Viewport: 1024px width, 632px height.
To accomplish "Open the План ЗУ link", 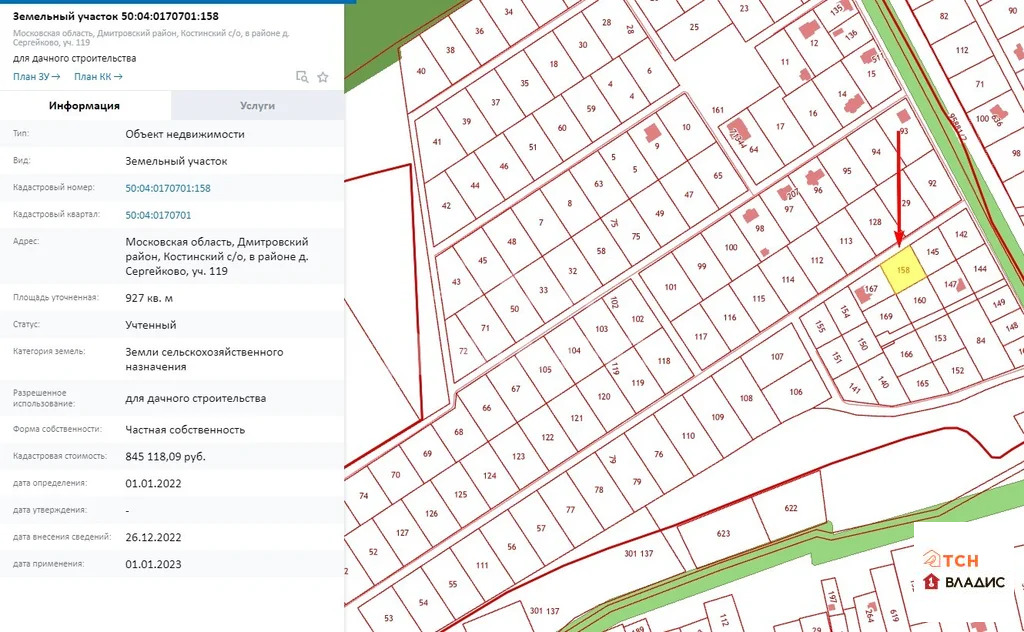I will click(36, 77).
